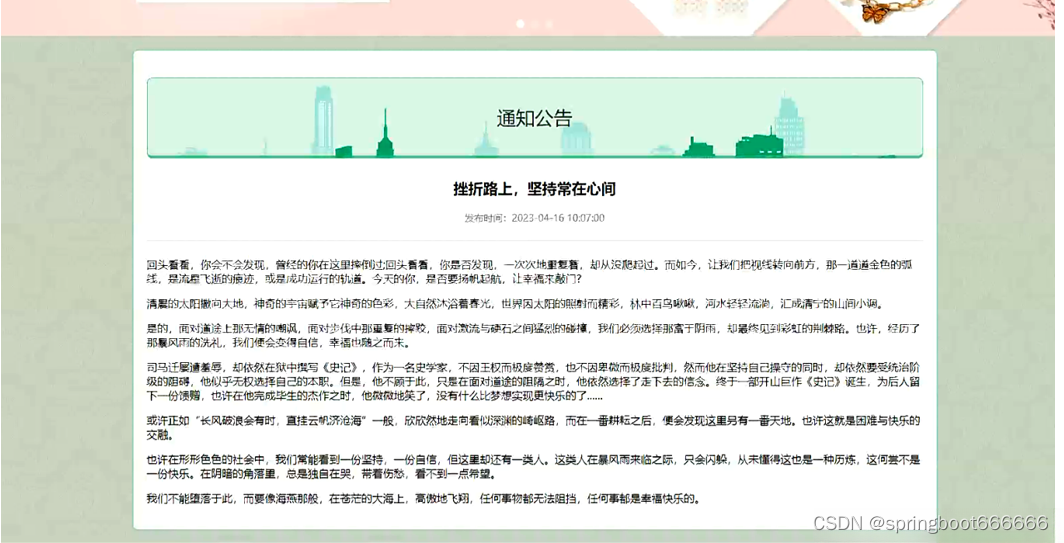Click the paragraph starting 清晨的太阳撒向大地

(516, 303)
